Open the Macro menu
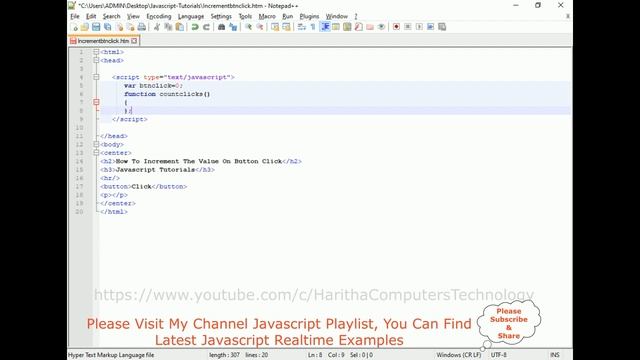The height and width of the screenshot is (360, 640). (x=267, y=16)
